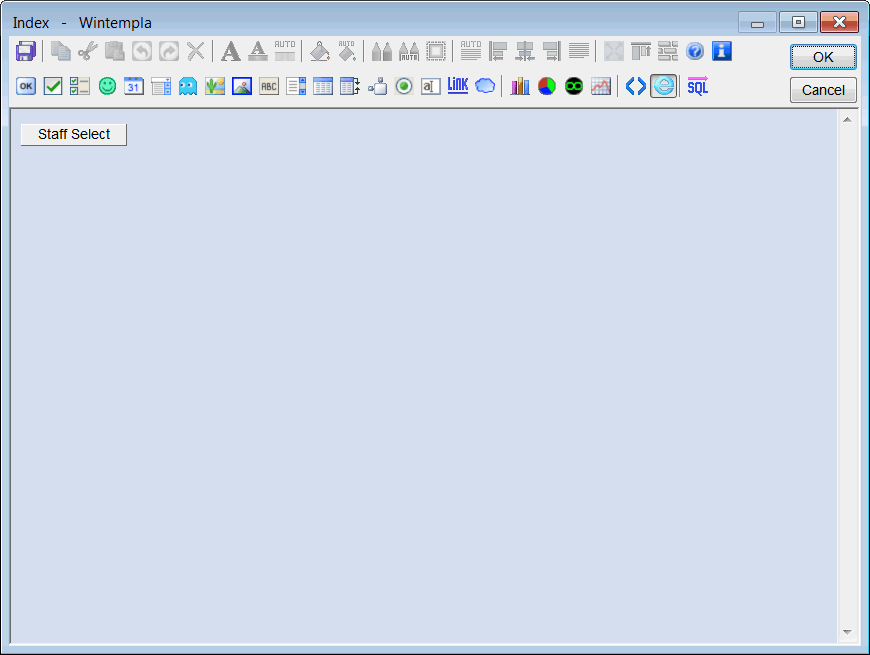870x655 pixels.
Task: Insert an OK button control
Action: [x=26, y=86]
